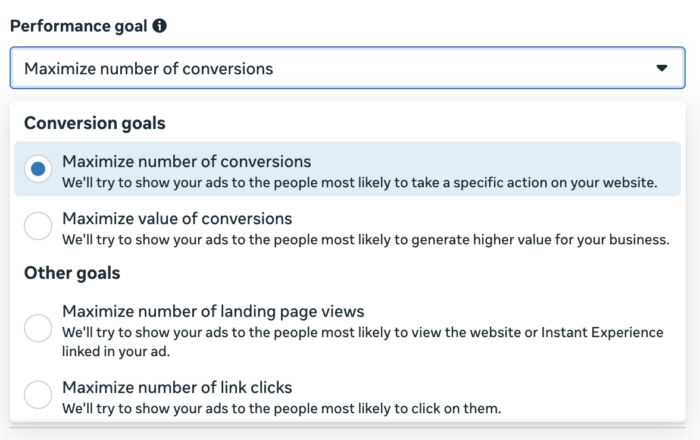Click the Performance goal field label
700x440 pixels.
(x=79, y=26)
